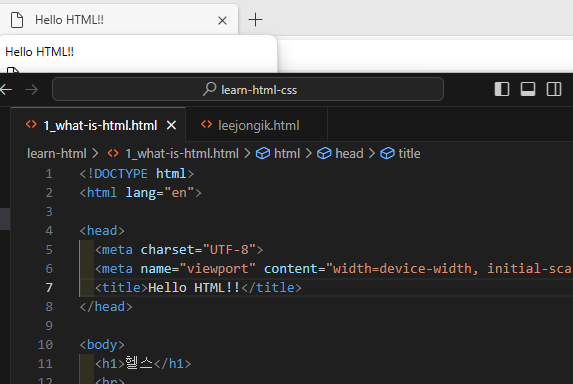Click chevron between html and head breadcrumbs

tap(308, 153)
